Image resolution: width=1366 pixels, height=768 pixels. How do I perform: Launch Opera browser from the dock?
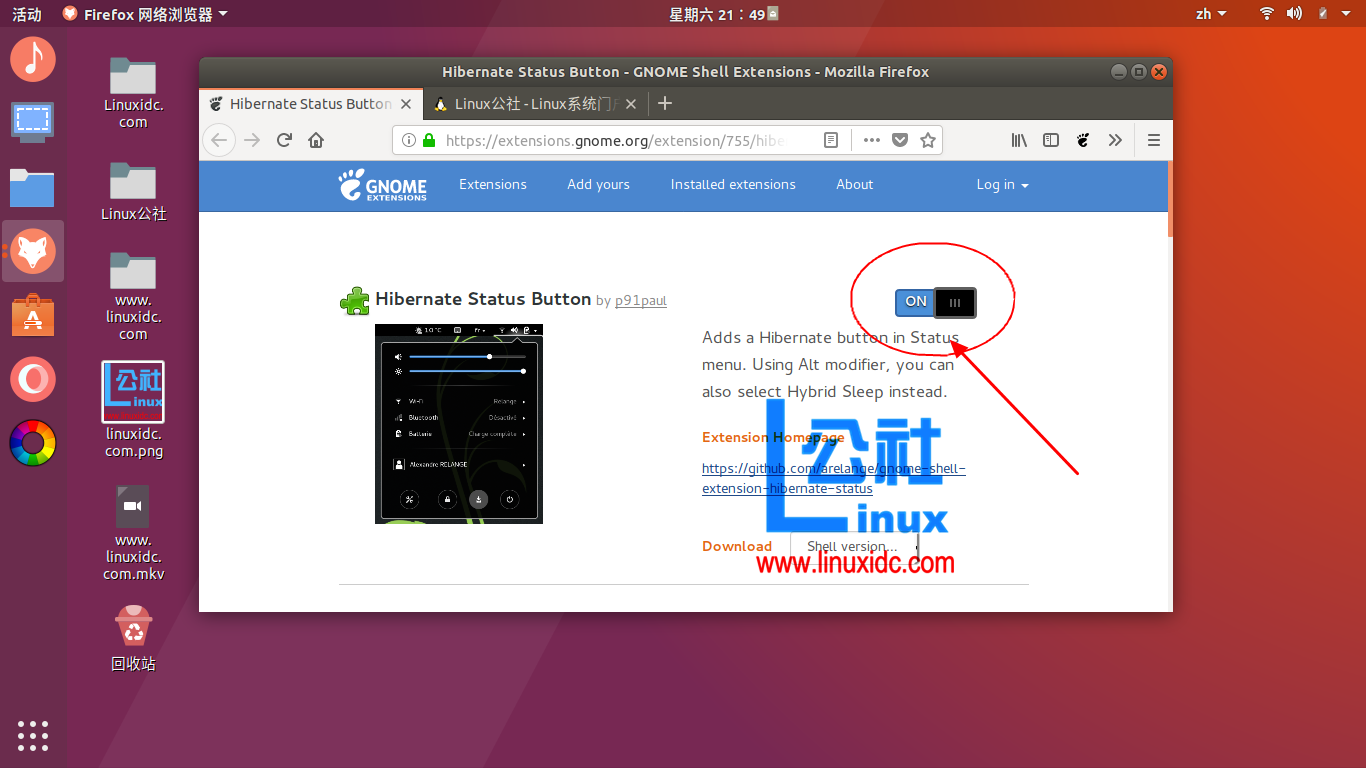click(x=33, y=379)
